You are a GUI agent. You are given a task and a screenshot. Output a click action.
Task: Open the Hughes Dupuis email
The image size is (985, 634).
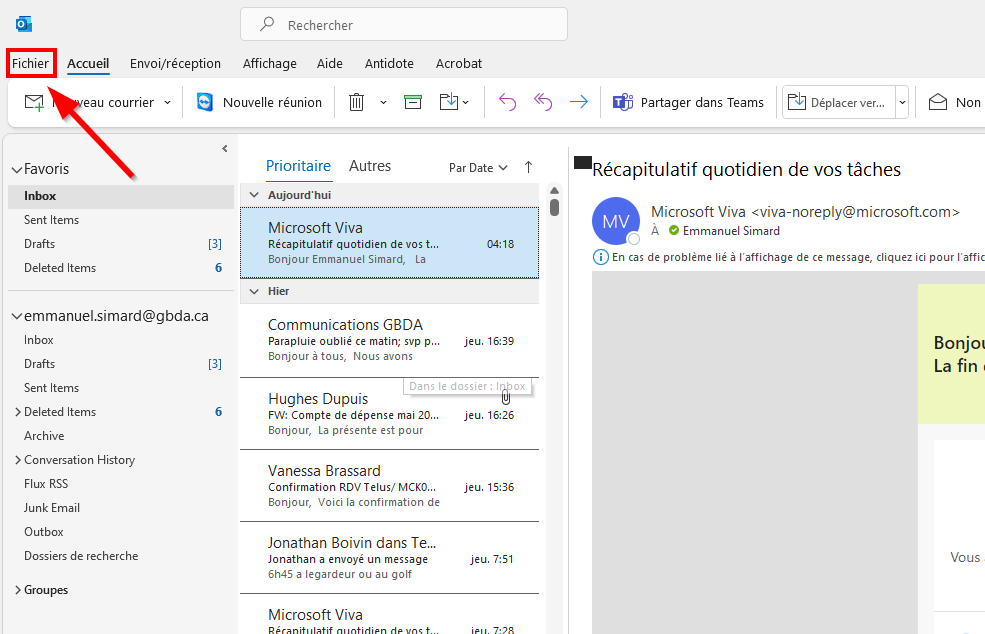[x=389, y=414]
